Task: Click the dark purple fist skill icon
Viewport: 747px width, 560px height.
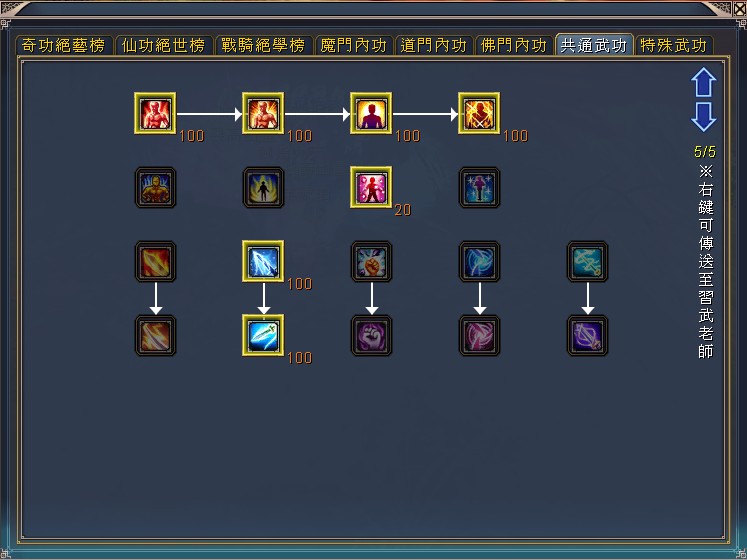Action: pyautogui.click(x=371, y=335)
